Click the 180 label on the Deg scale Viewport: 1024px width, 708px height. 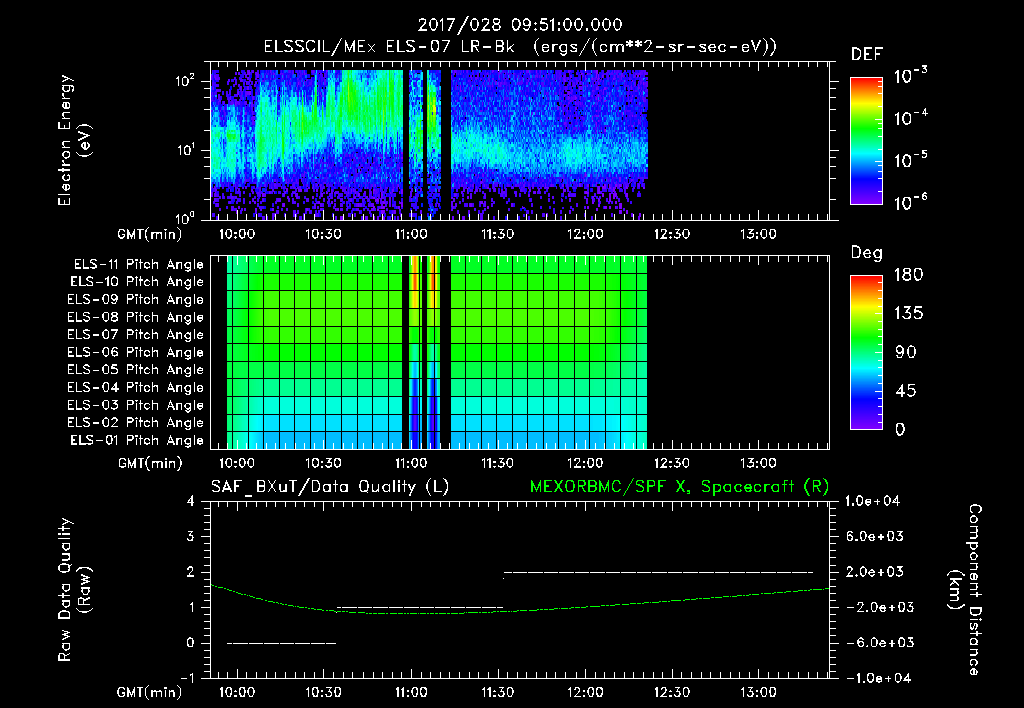[909, 275]
